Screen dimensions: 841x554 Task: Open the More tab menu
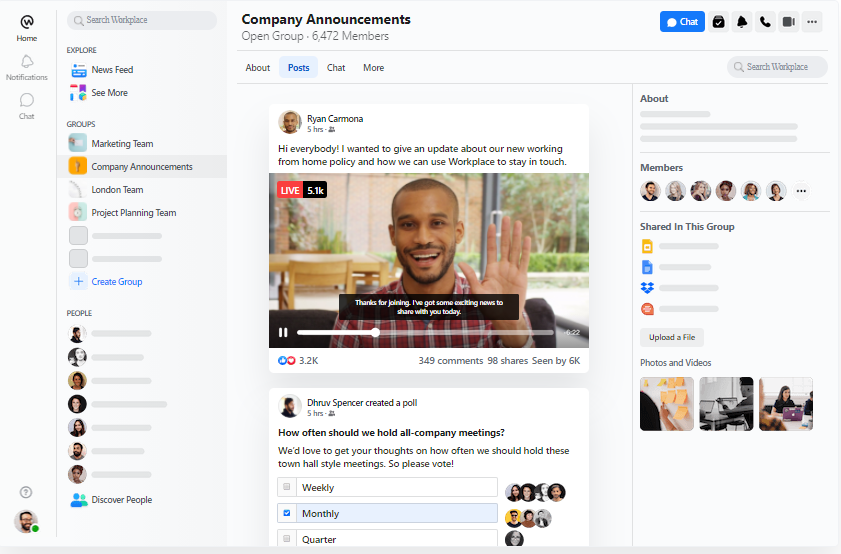[373, 68]
